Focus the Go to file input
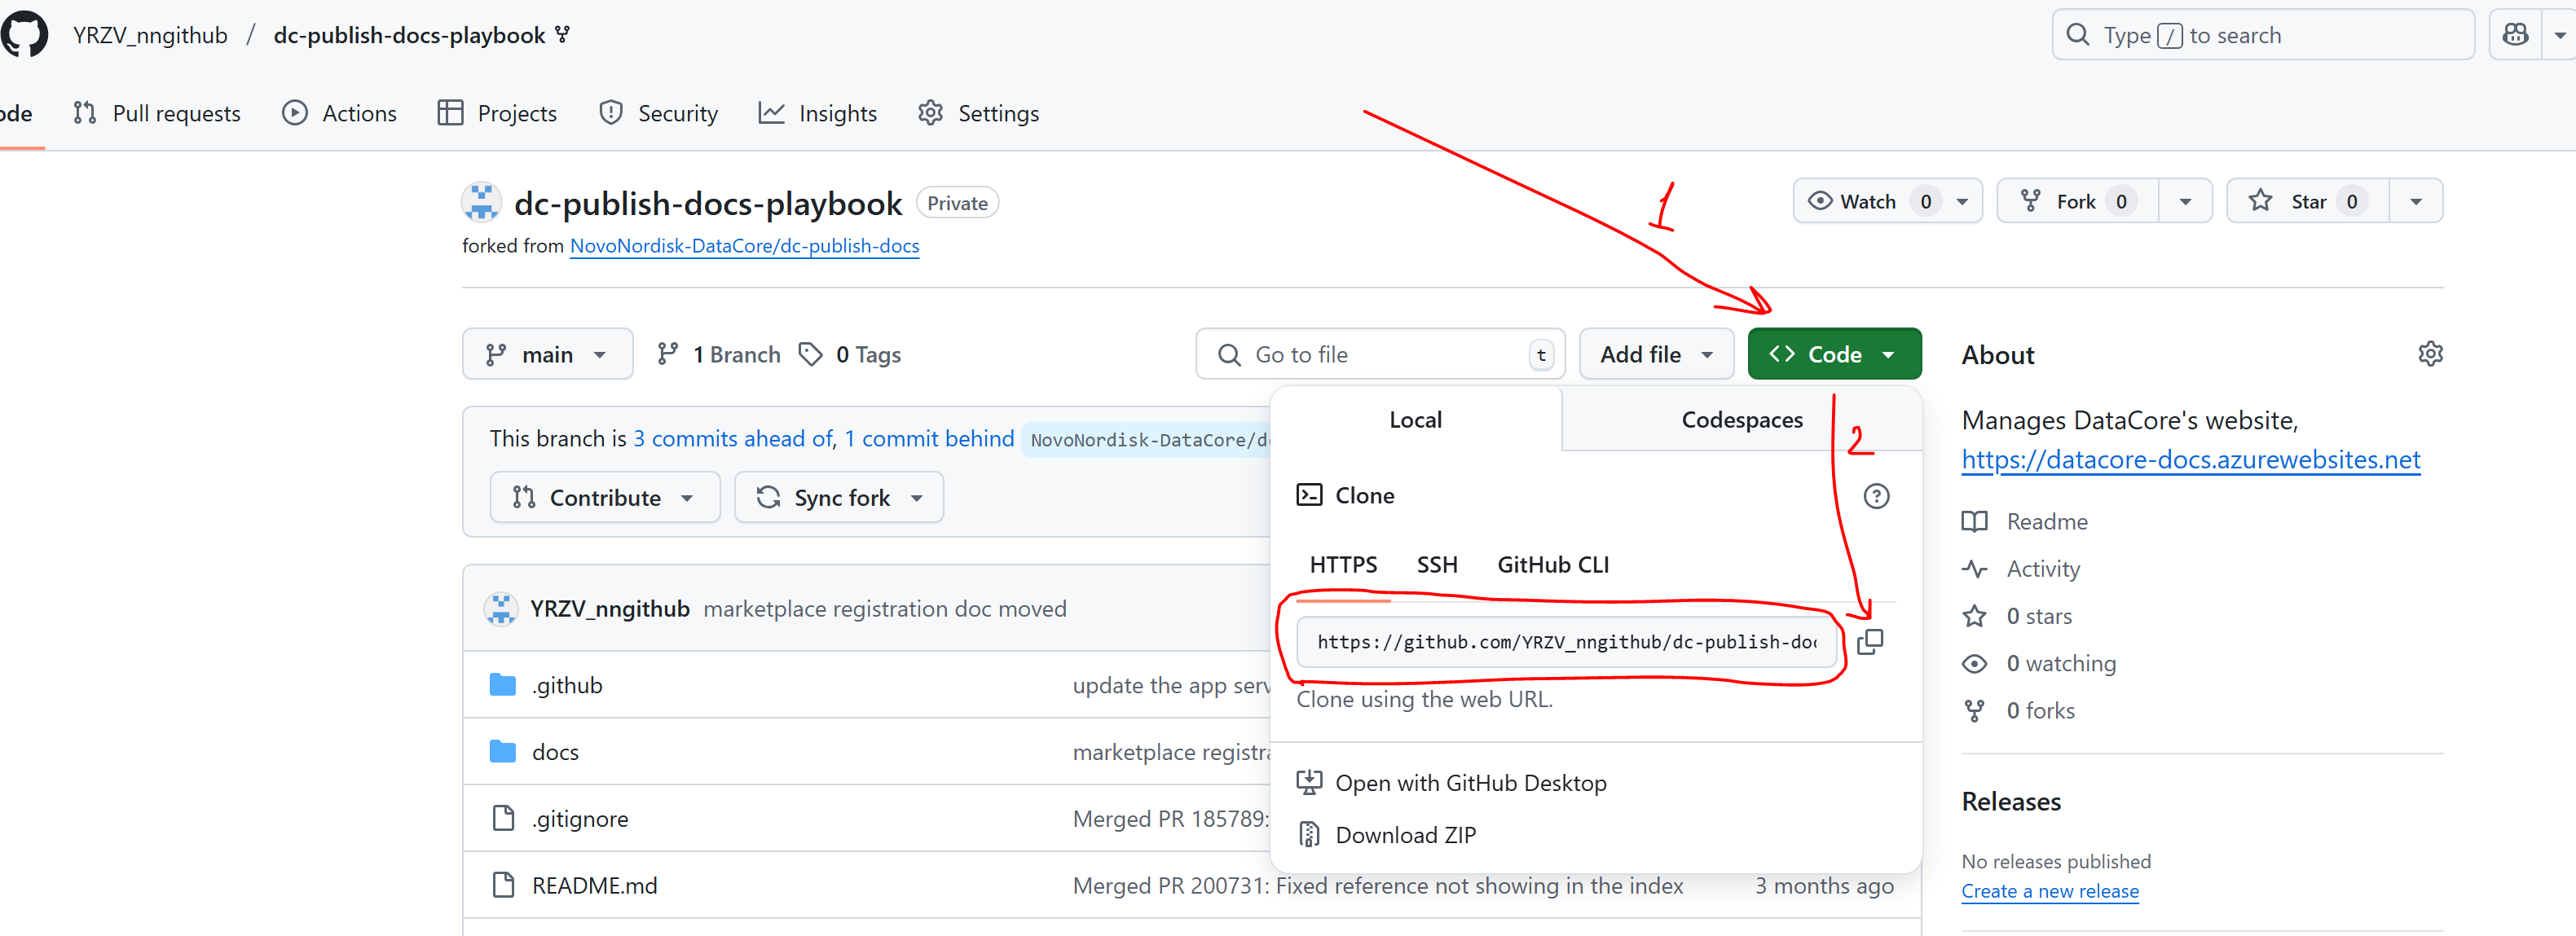2576x936 pixels. [1380, 354]
